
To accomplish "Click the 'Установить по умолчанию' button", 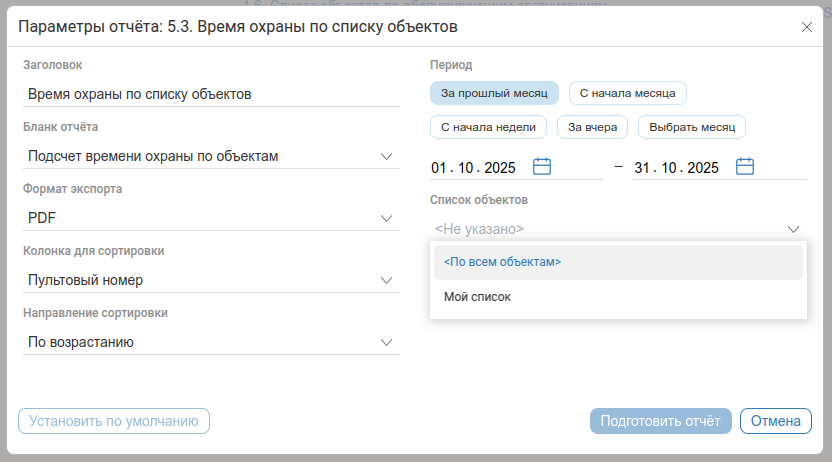I will coord(114,421).
